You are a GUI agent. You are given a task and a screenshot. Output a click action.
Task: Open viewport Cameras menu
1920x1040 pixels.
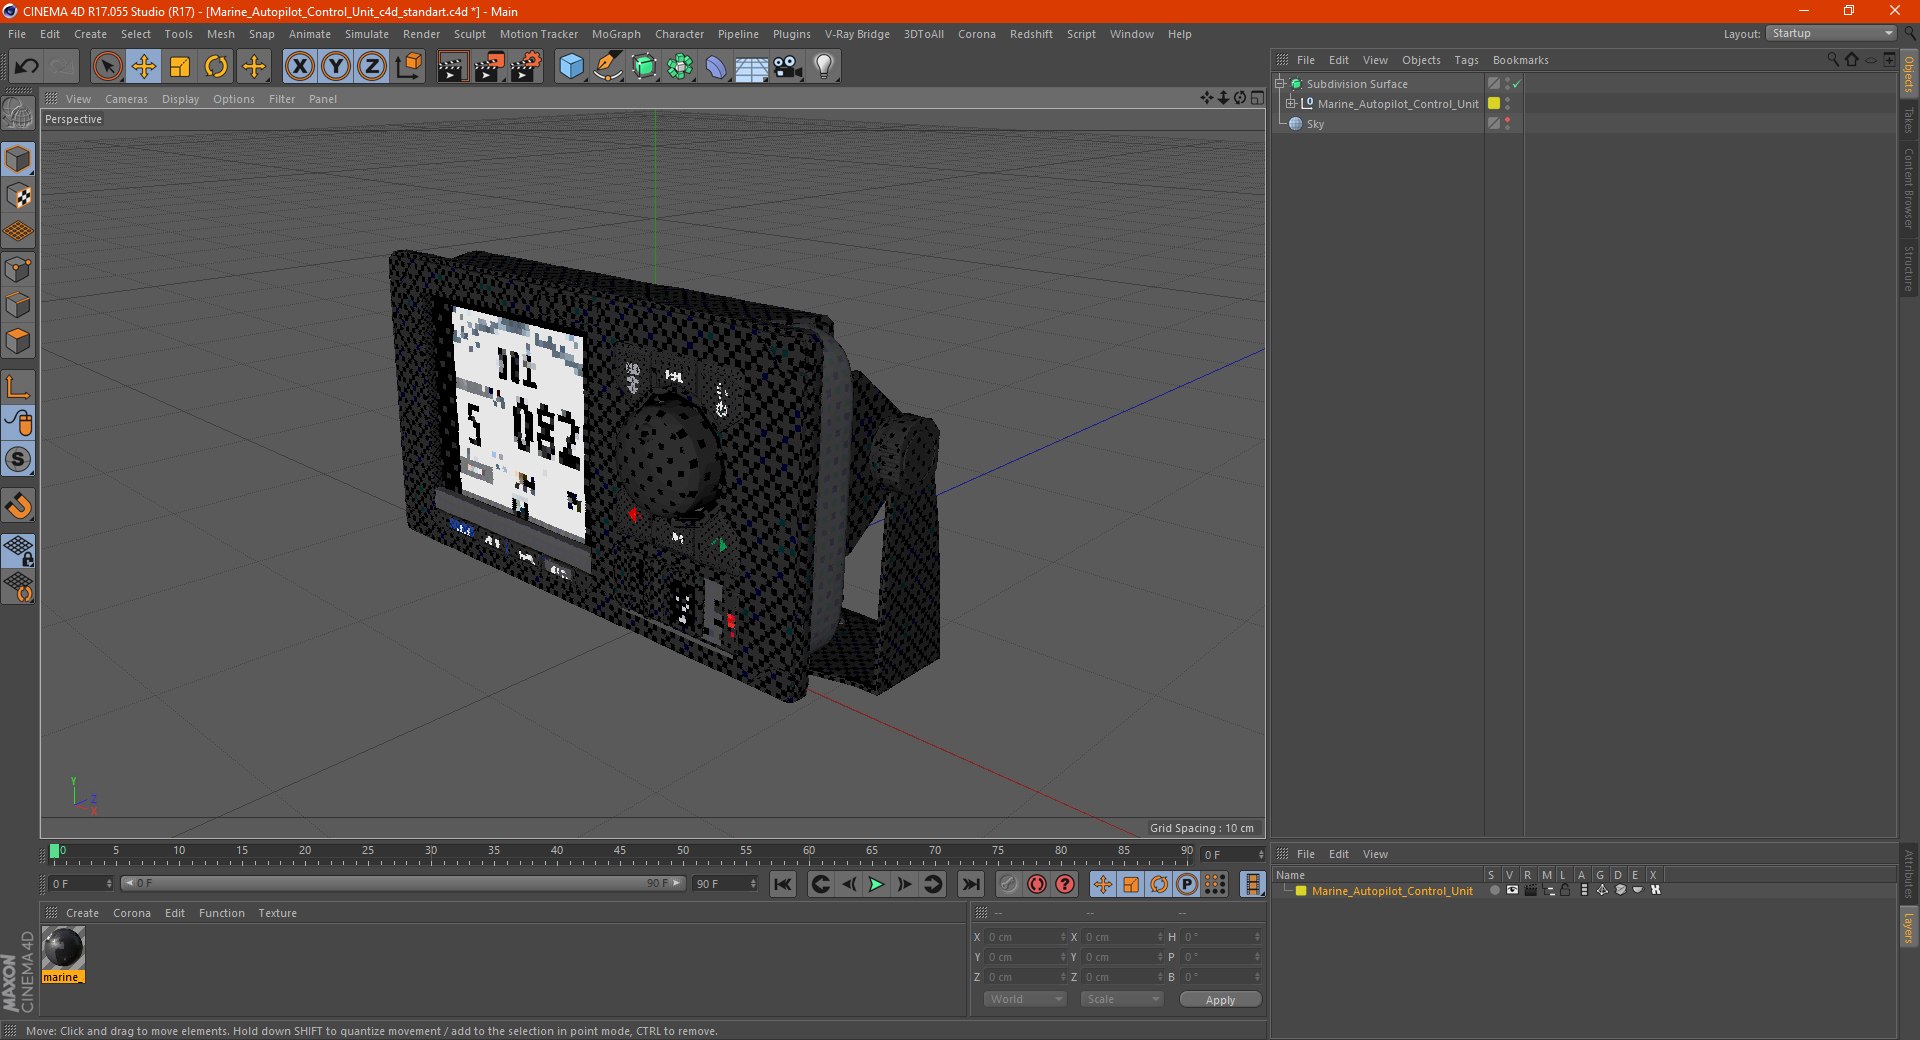[x=126, y=99]
